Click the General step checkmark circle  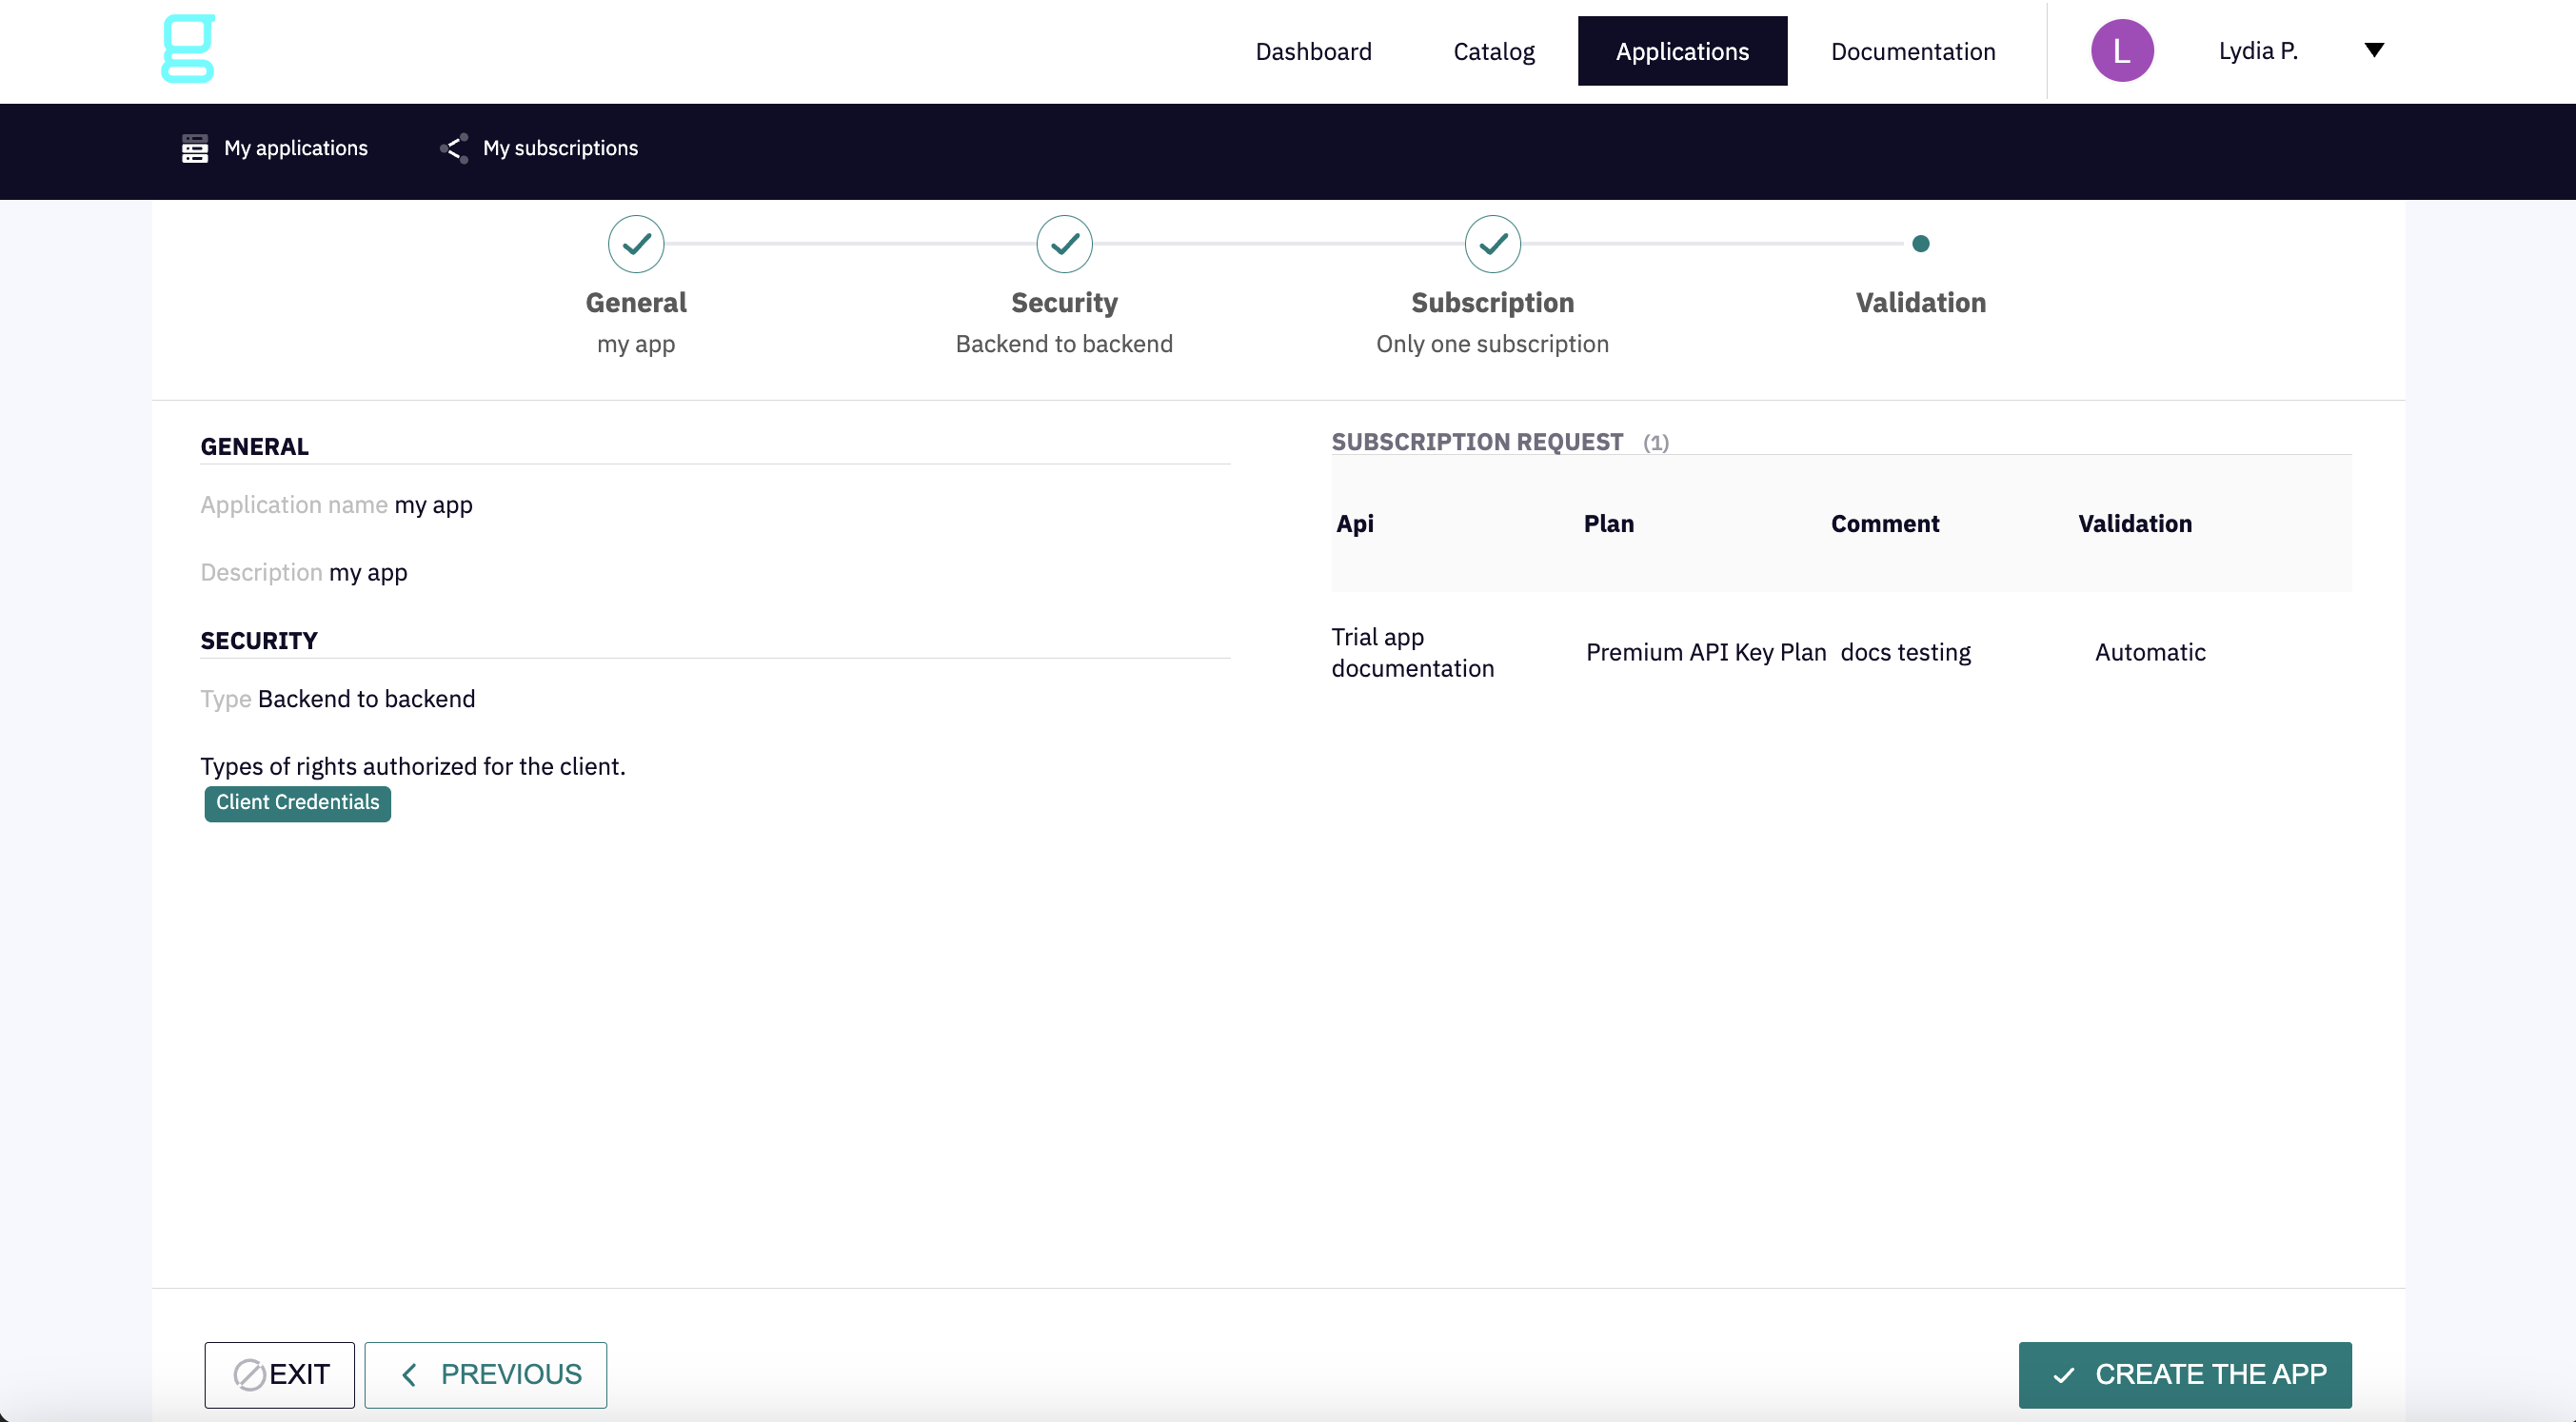point(636,243)
